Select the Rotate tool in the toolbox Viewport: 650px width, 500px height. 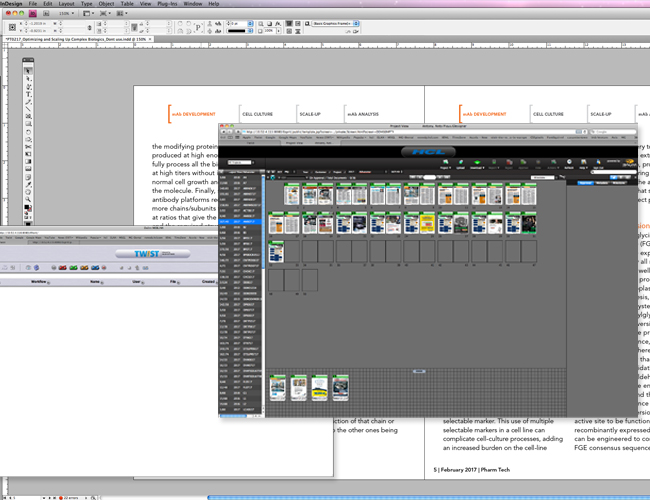click(x=28, y=132)
